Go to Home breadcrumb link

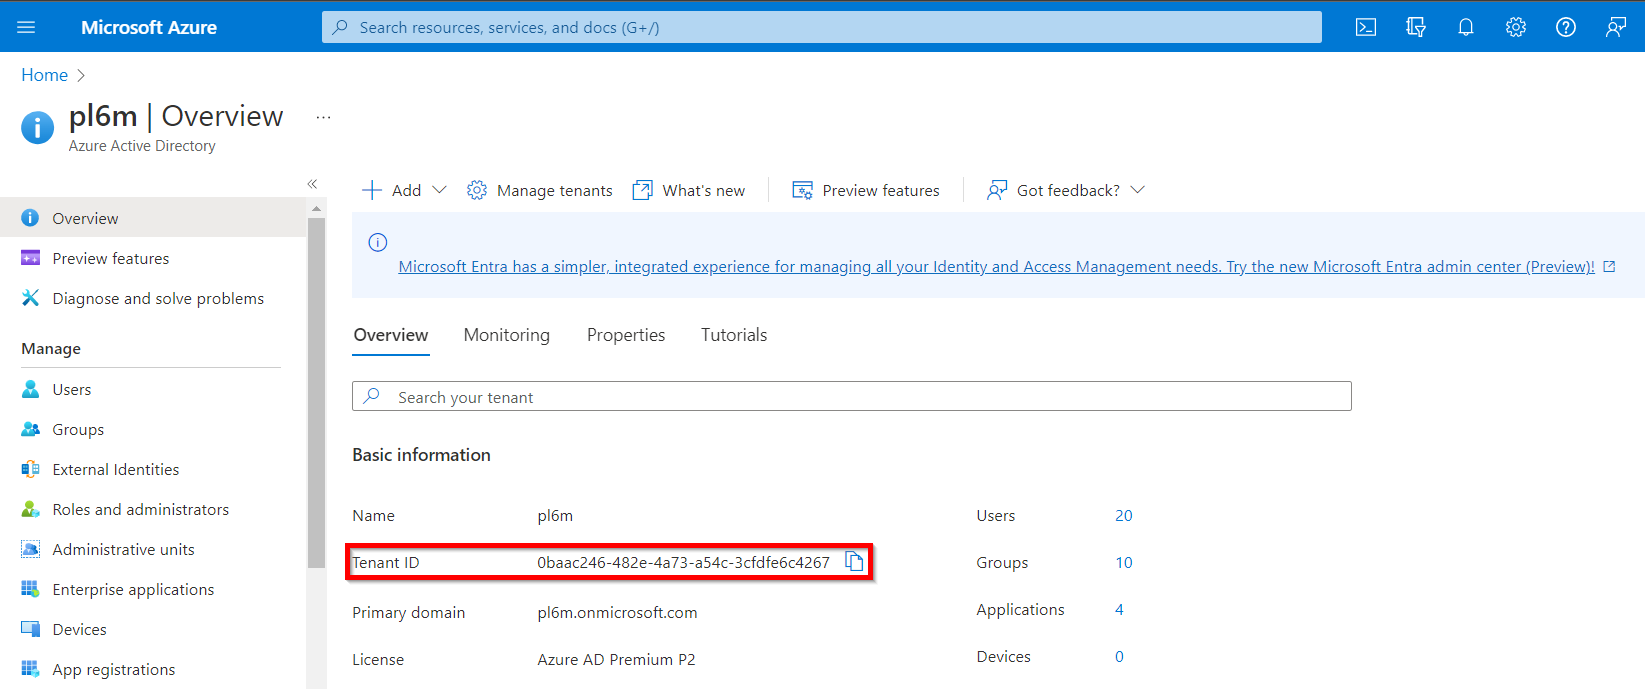click(45, 75)
